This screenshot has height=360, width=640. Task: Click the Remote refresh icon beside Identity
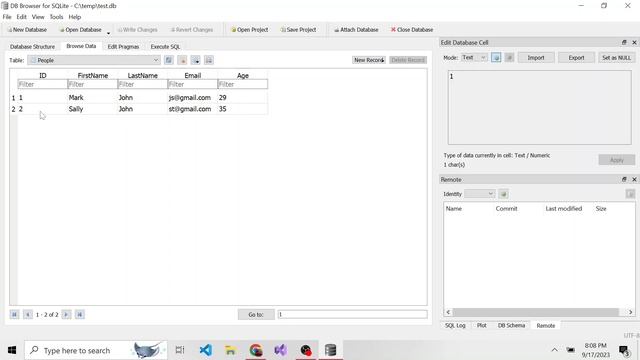(x=504, y=194)
